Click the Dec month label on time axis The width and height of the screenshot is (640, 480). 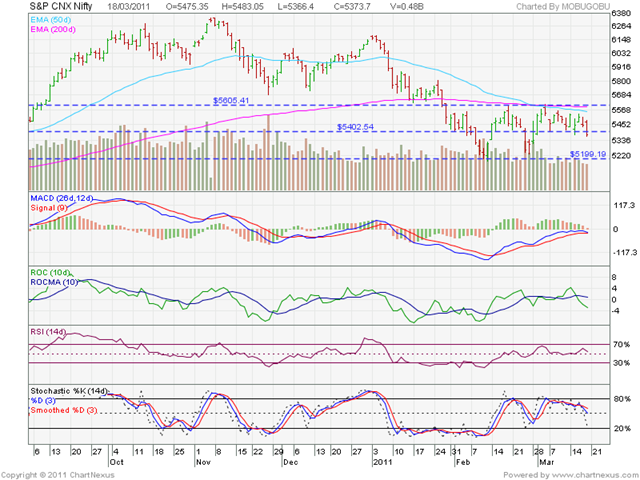pyautogui.click(x=291, y=462)
